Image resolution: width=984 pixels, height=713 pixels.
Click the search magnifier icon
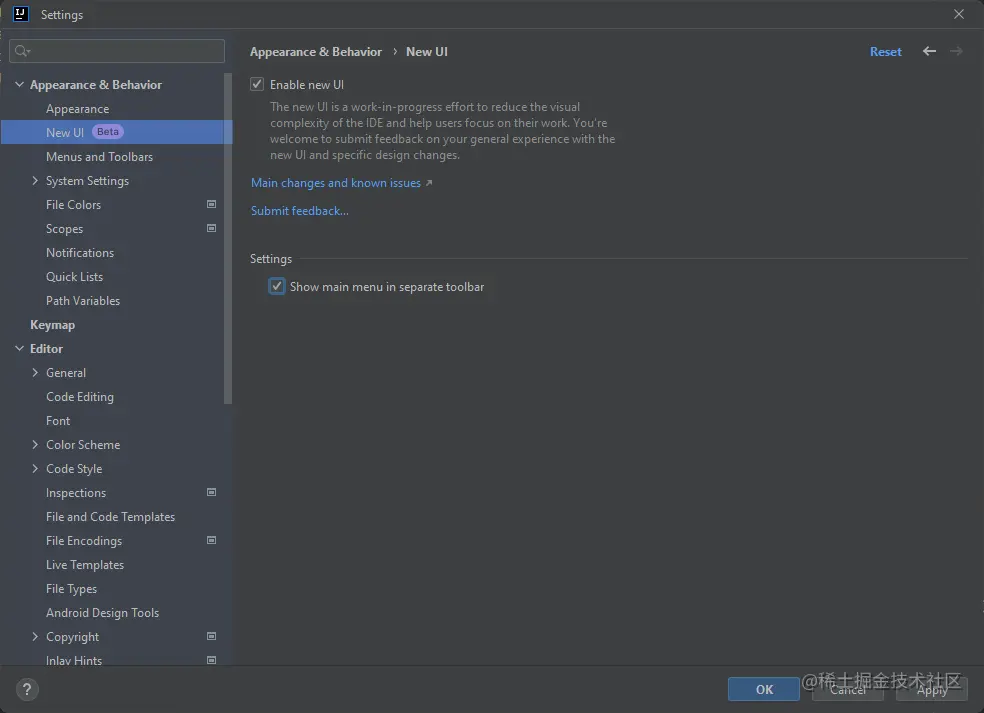click(22, 51)
